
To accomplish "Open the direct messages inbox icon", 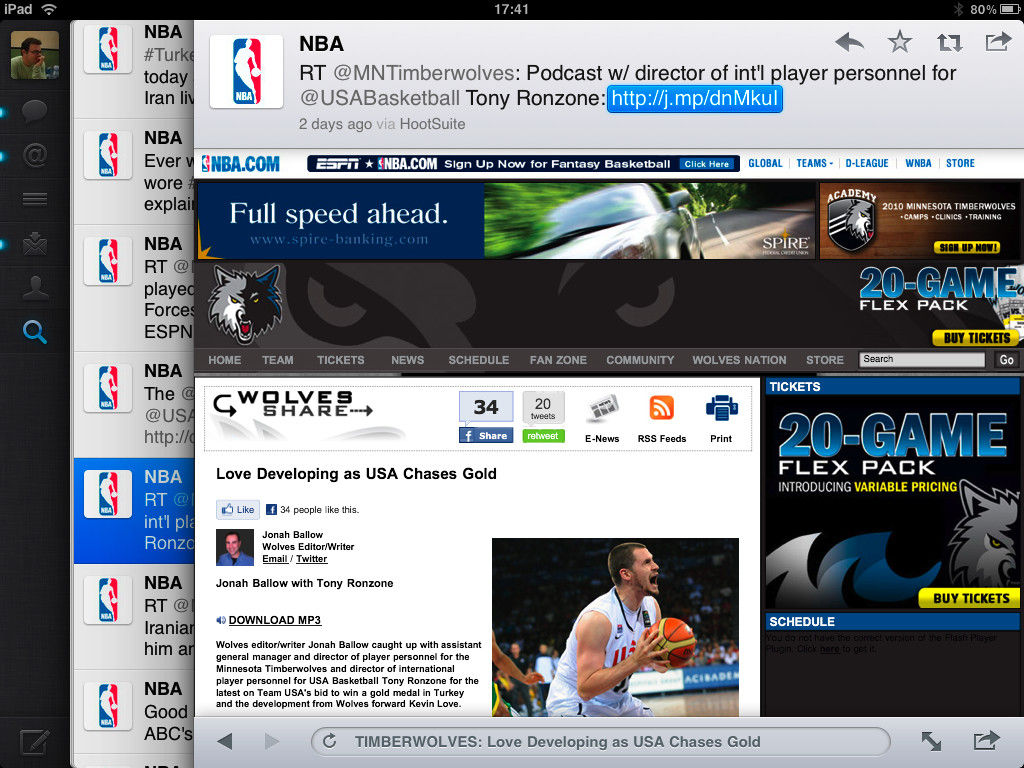I will 35,243.
